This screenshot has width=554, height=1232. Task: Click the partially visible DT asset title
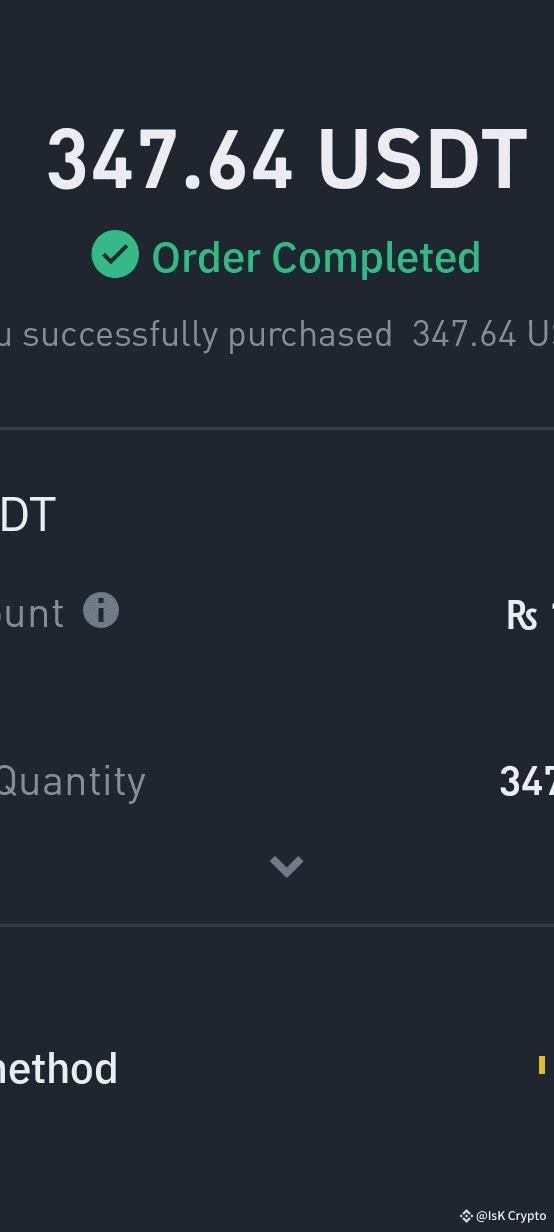(x=27, y=515)
